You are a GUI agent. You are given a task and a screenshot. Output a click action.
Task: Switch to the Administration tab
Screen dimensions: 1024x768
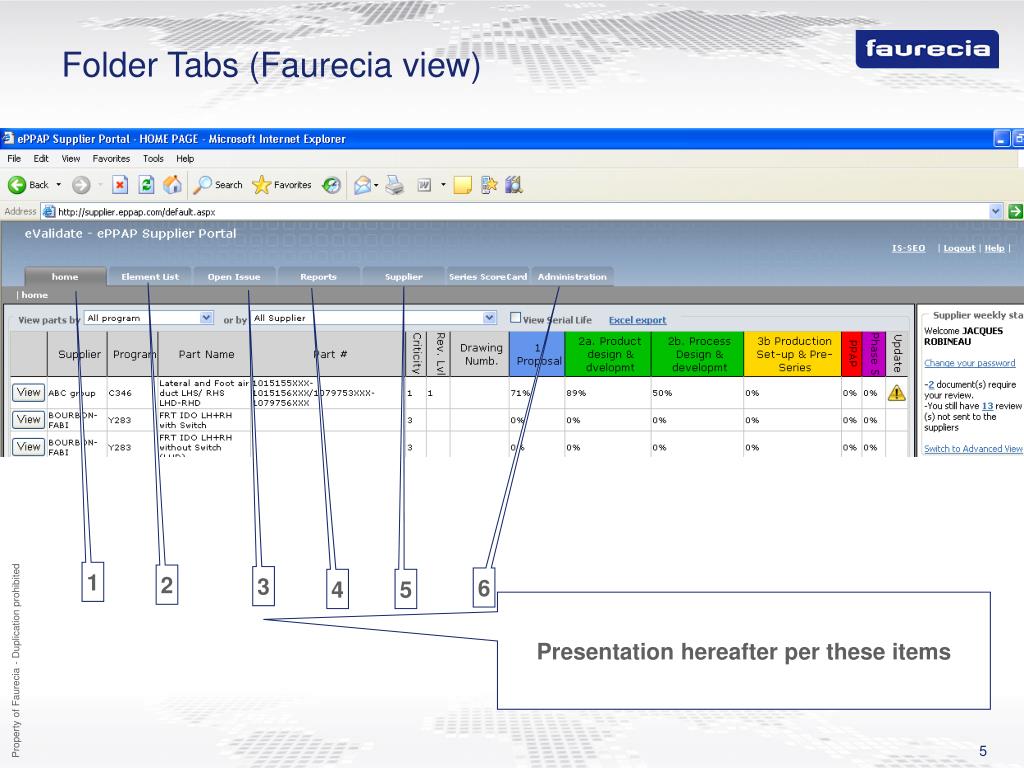click(x=572, y=276)
